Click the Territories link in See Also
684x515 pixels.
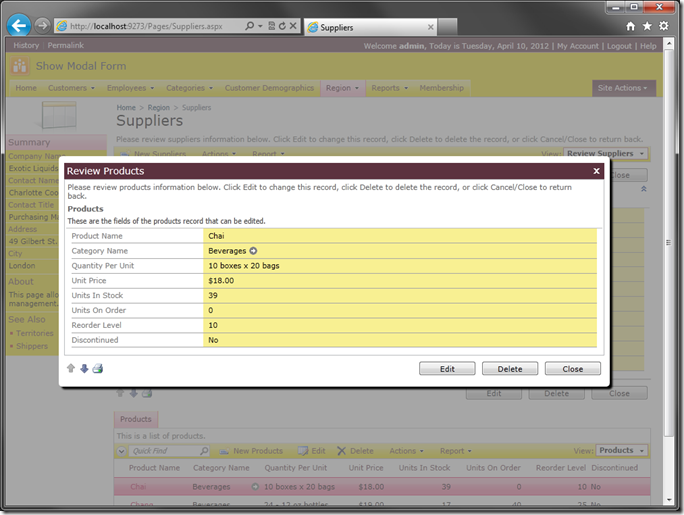click(35, 333)
